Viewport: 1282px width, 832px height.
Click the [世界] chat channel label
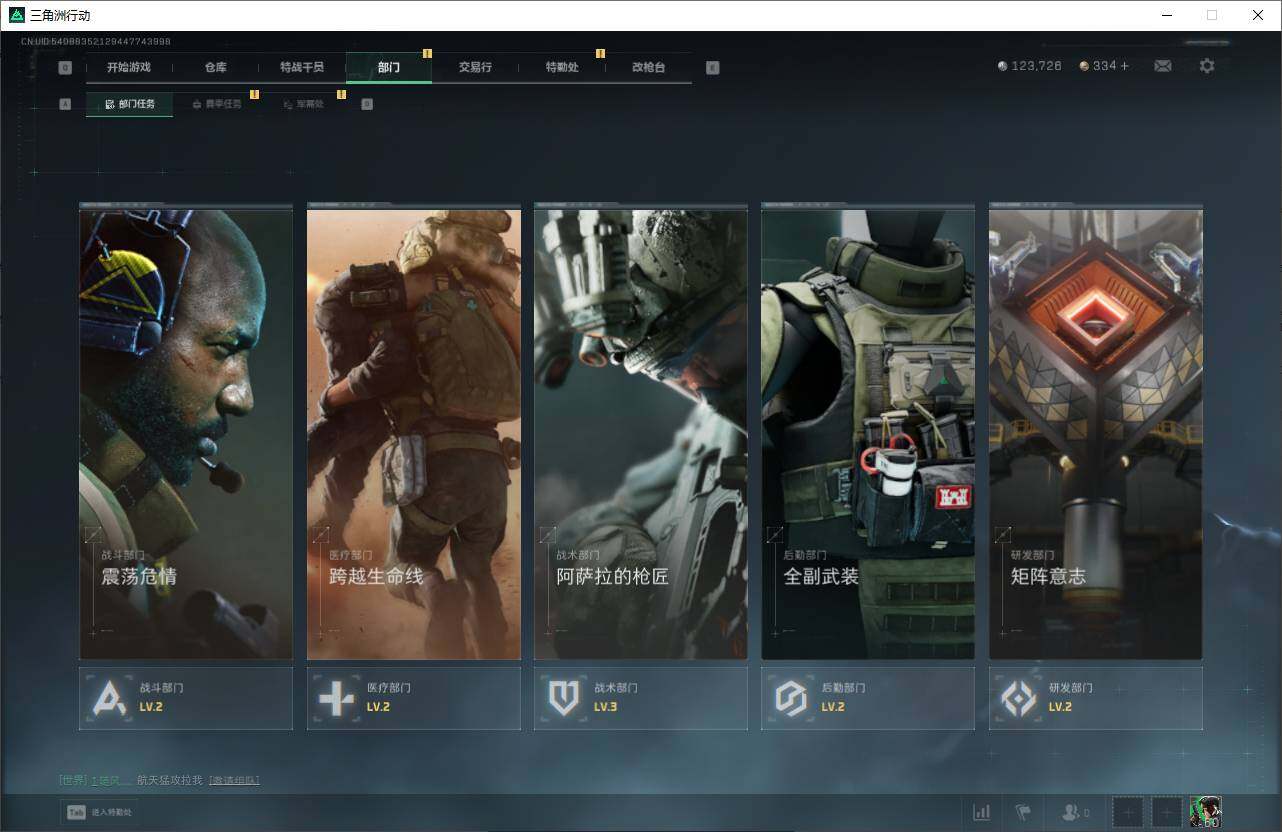pyautogui.click(x=73, y=780)
